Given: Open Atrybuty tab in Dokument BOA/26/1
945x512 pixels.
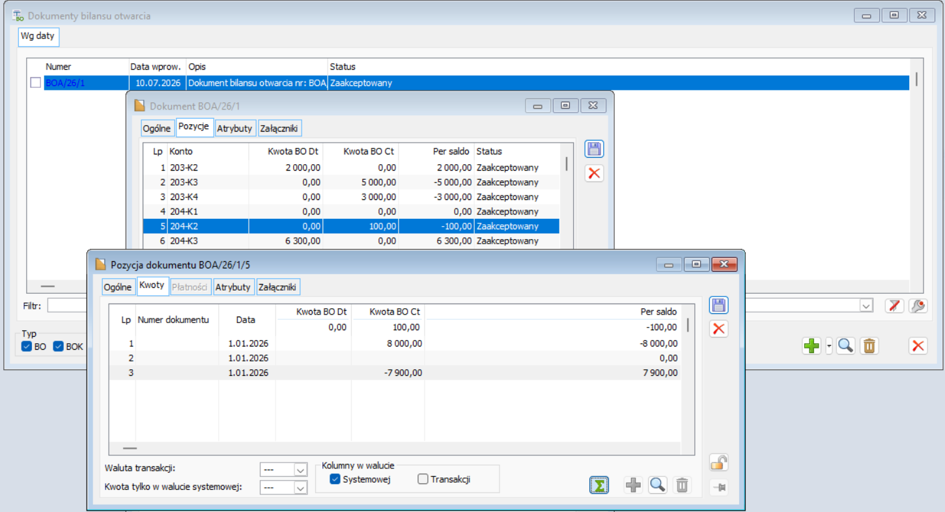Looking at the screenshot, I should coord(234,128).
